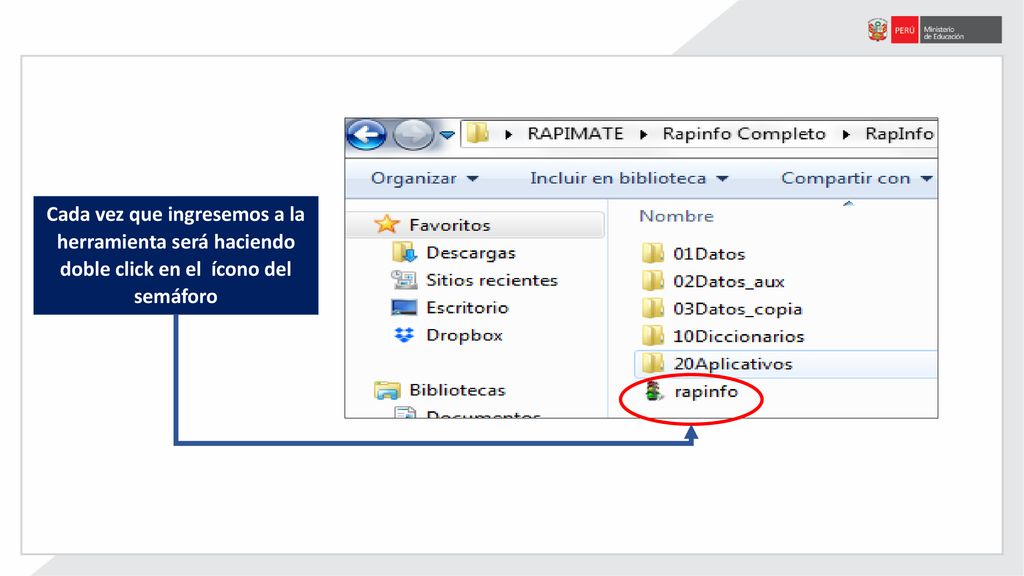Click the Bibliotecas library icon
The height and width of the screenshot is (576, 1024).
387,390
